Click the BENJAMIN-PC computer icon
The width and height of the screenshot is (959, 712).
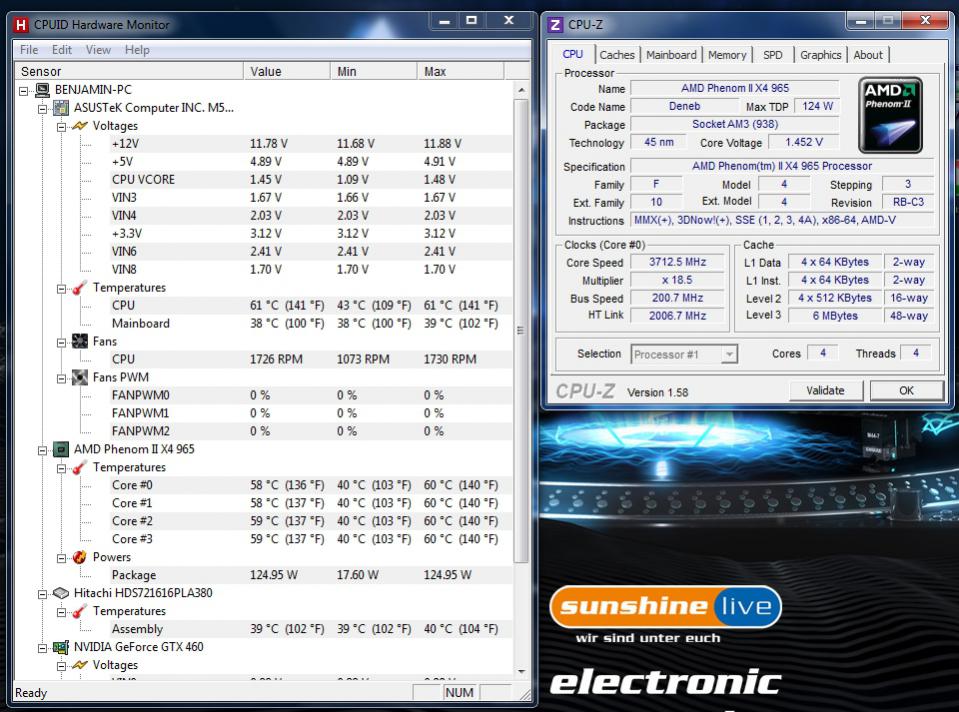42,90
